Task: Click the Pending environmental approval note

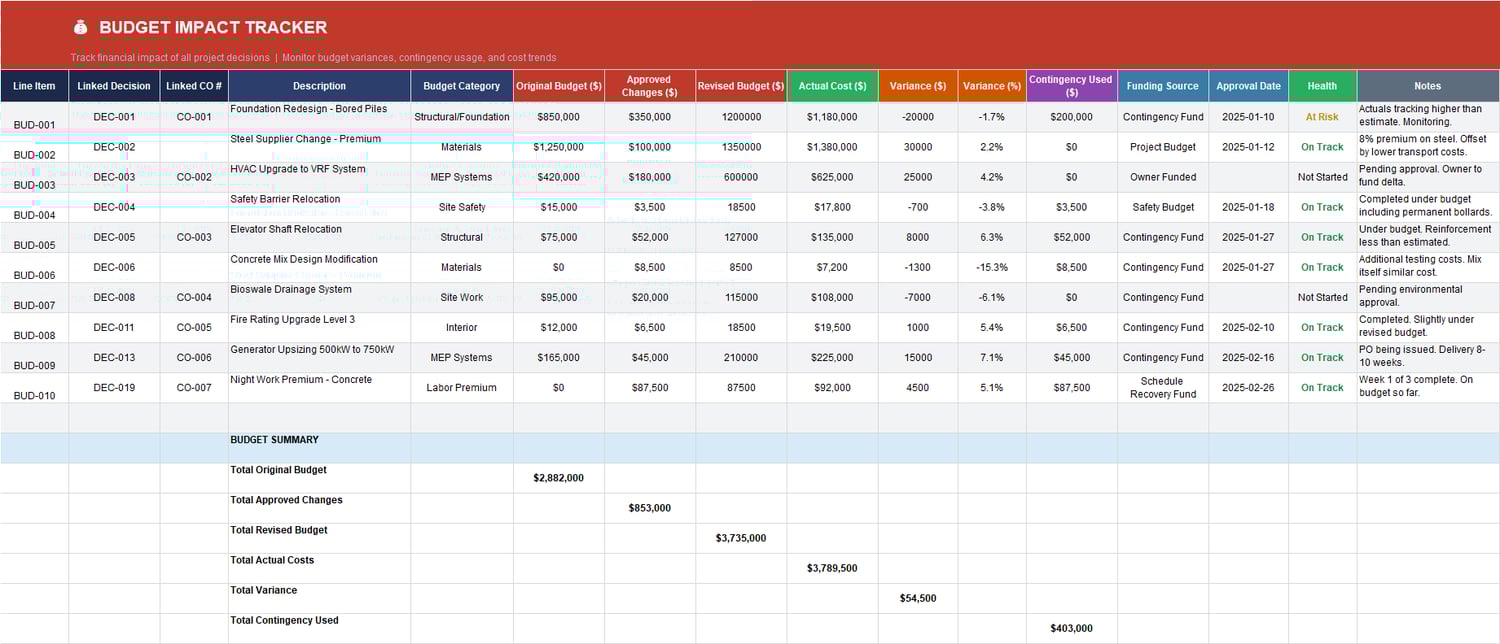Action: tap(1427, 297)
